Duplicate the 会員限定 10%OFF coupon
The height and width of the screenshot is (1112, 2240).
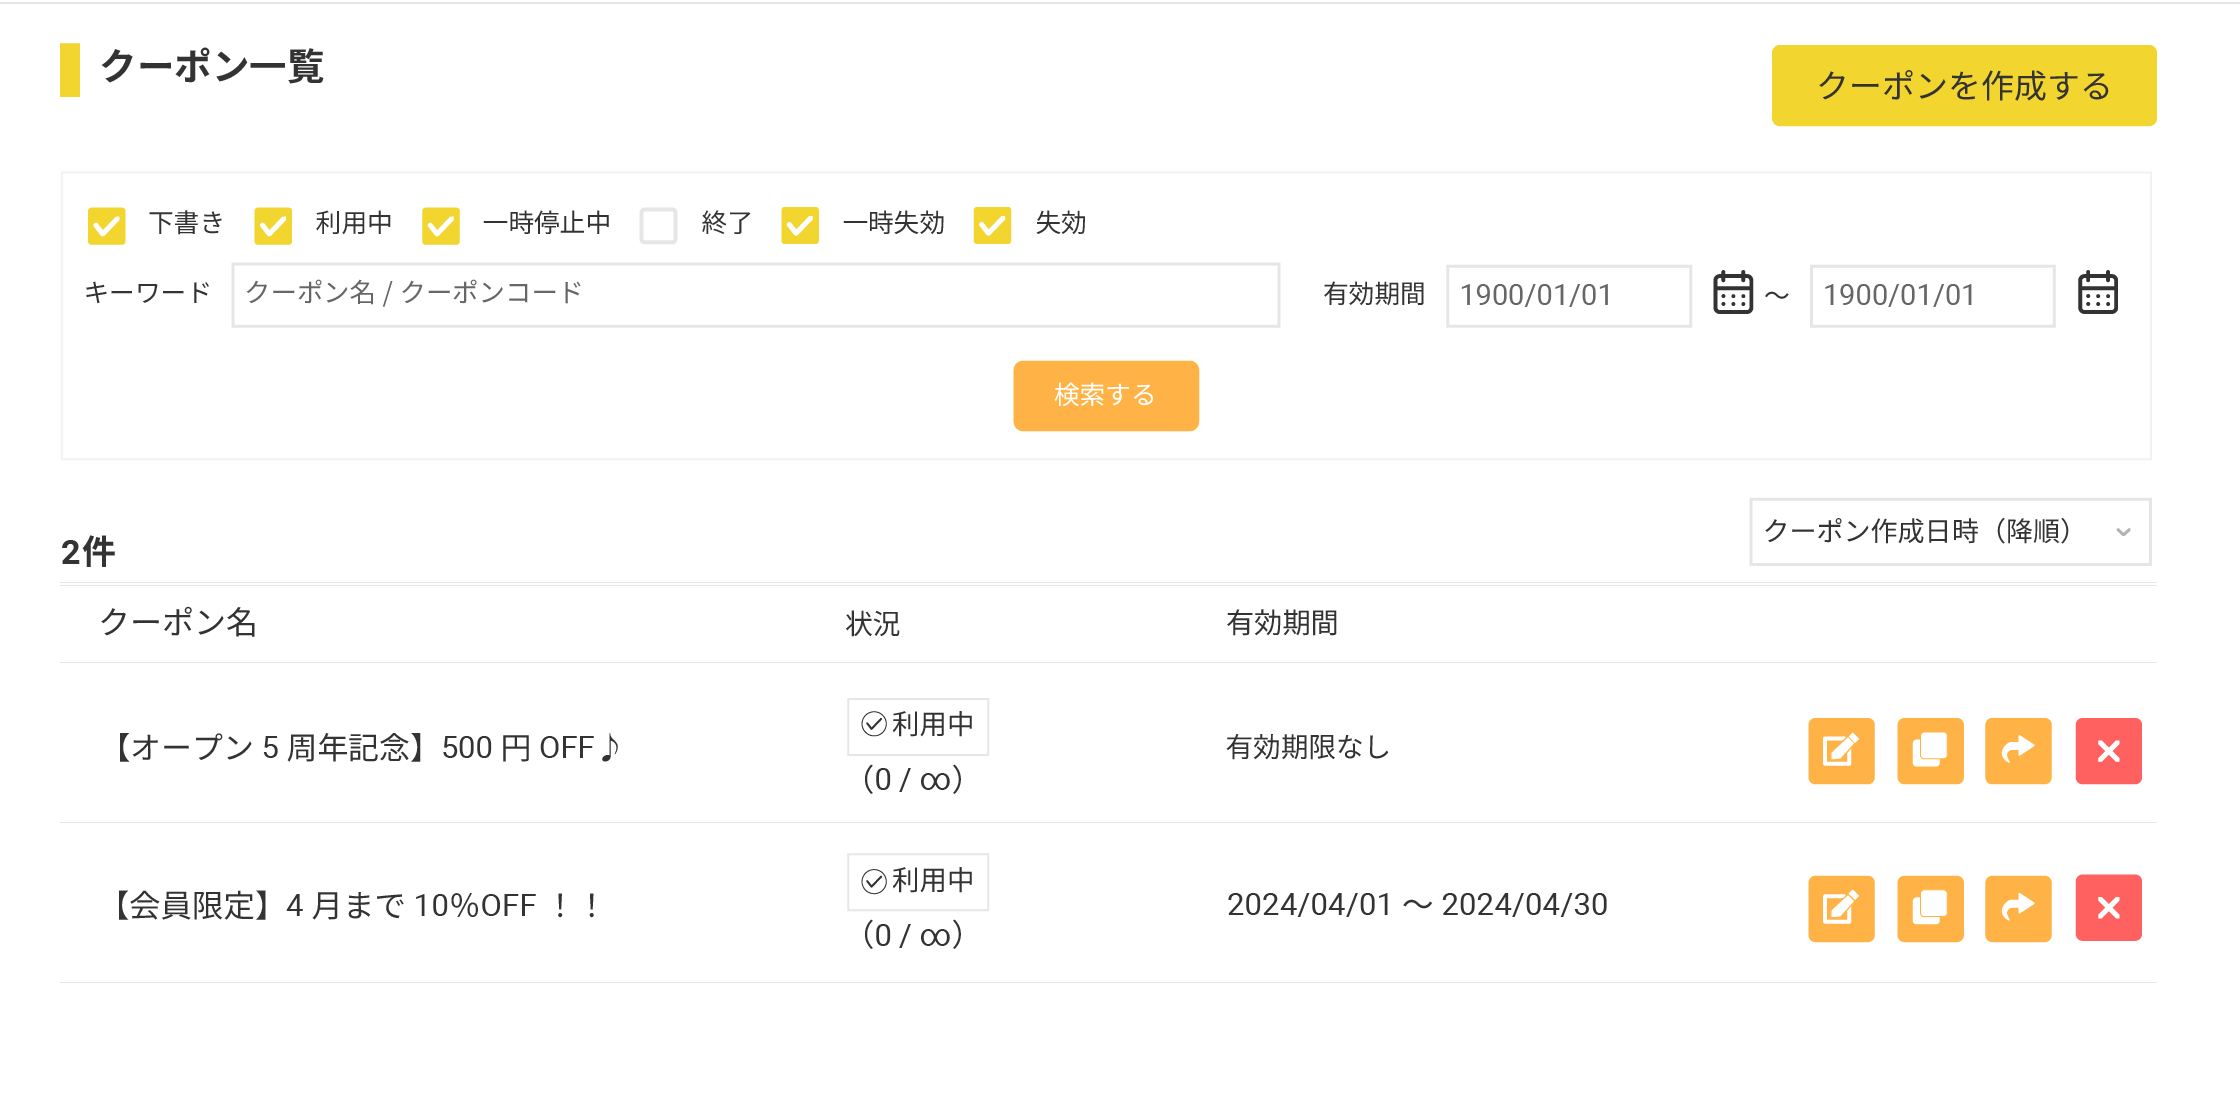pos(1930,908)
